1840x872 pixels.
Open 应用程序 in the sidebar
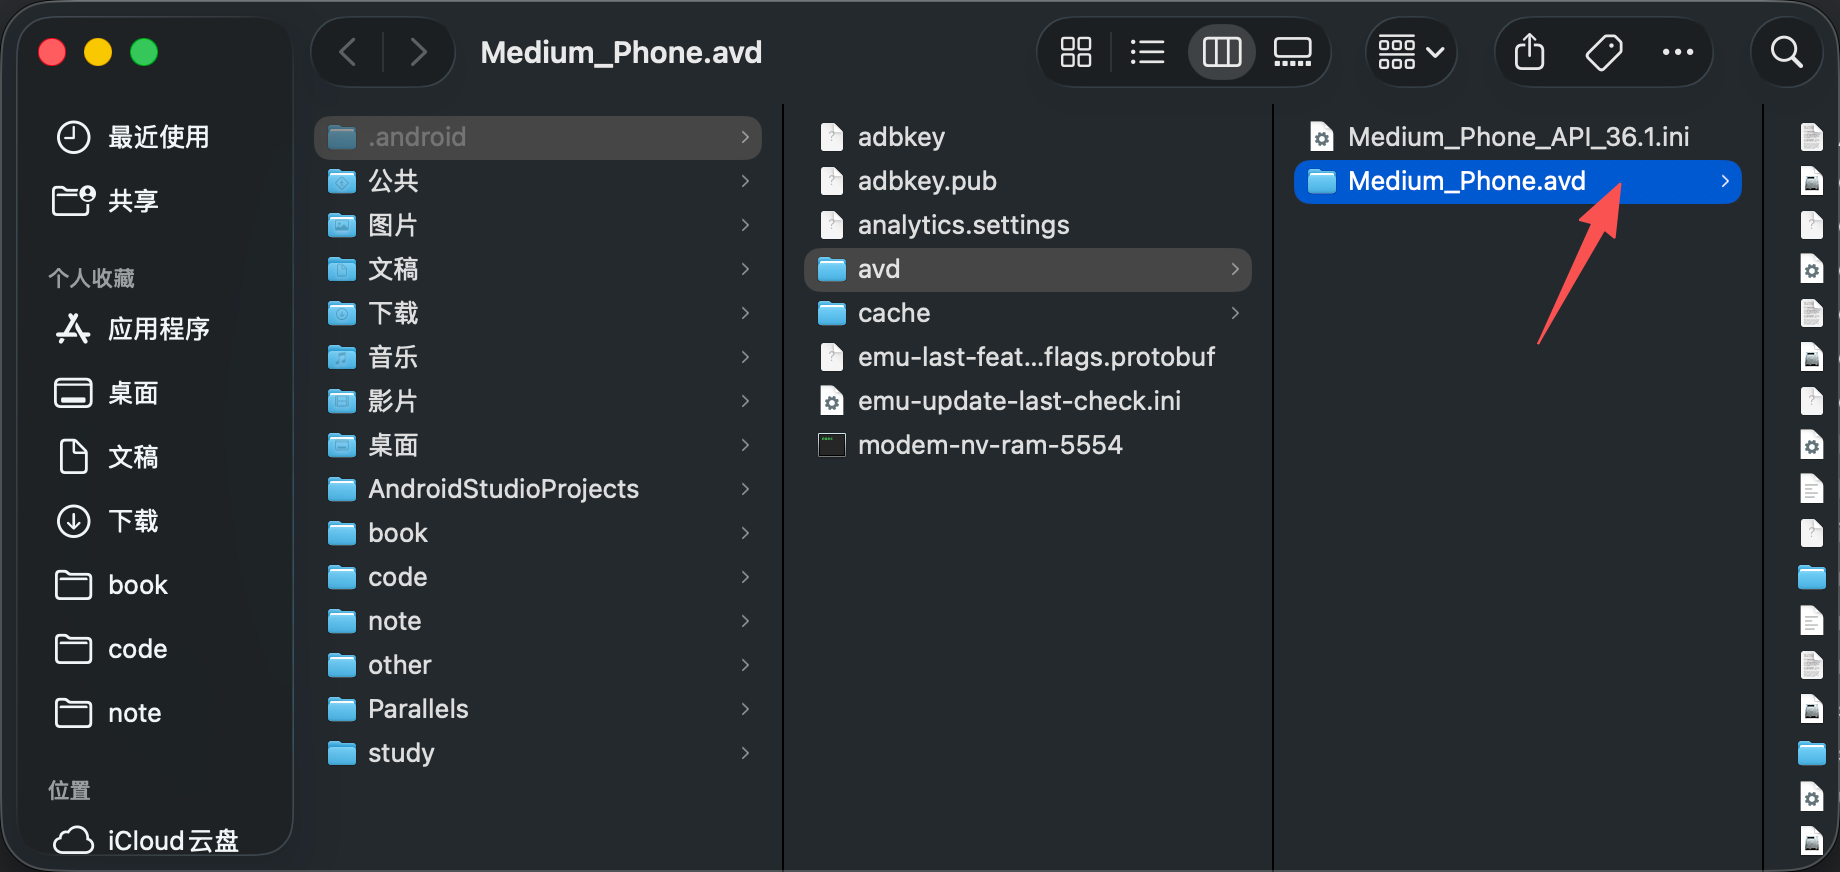pyautogui.click(x=158, y=329)
